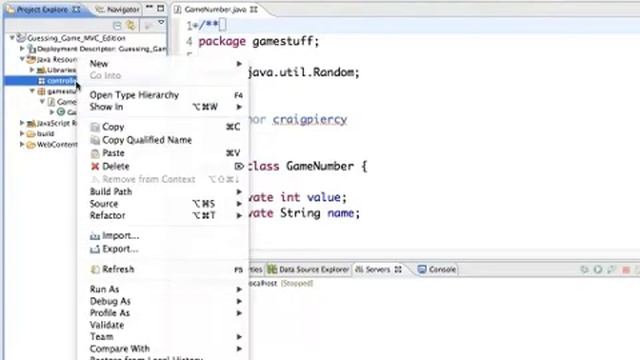Image resolution: width=640 pixels, height=360 pixels.
Task: Expand the WebContent folder node
Action: [22, 144]
